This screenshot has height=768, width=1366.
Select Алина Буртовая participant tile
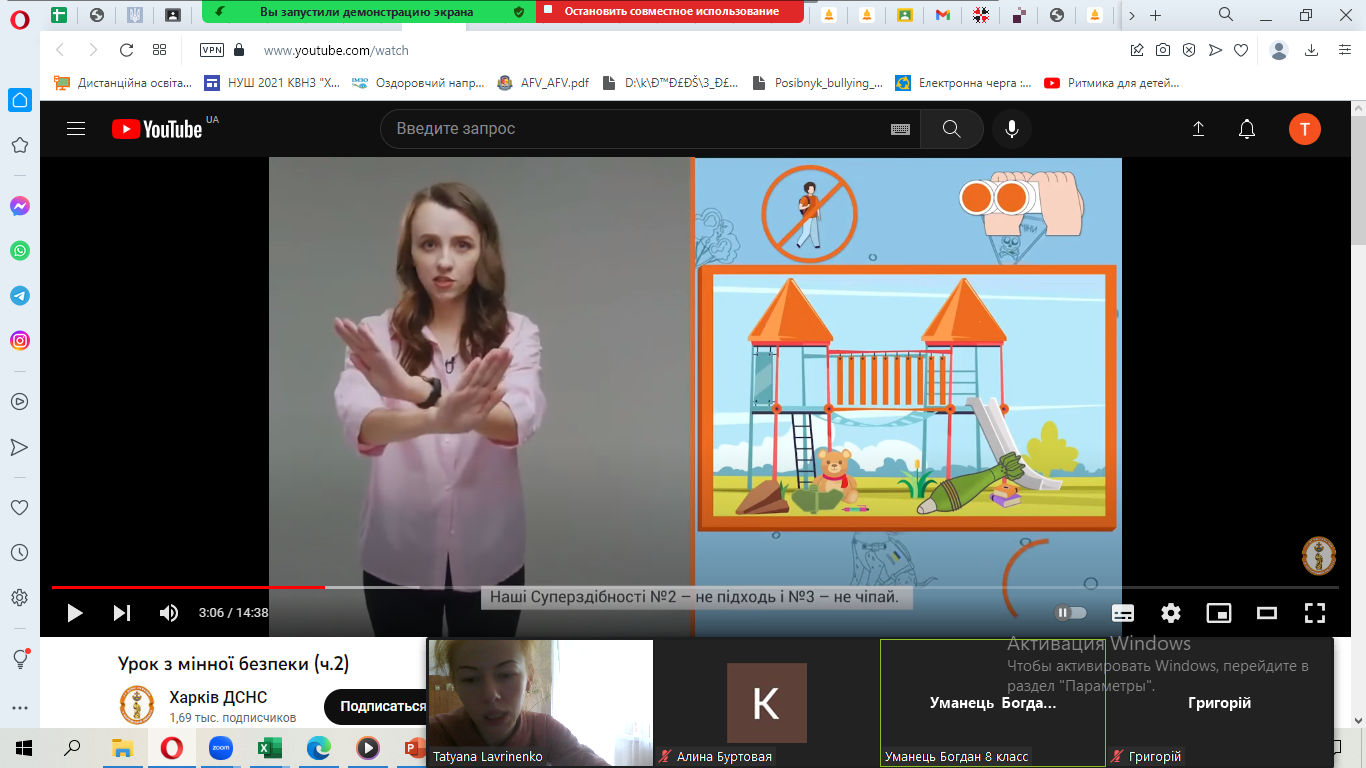click(766, 703)
